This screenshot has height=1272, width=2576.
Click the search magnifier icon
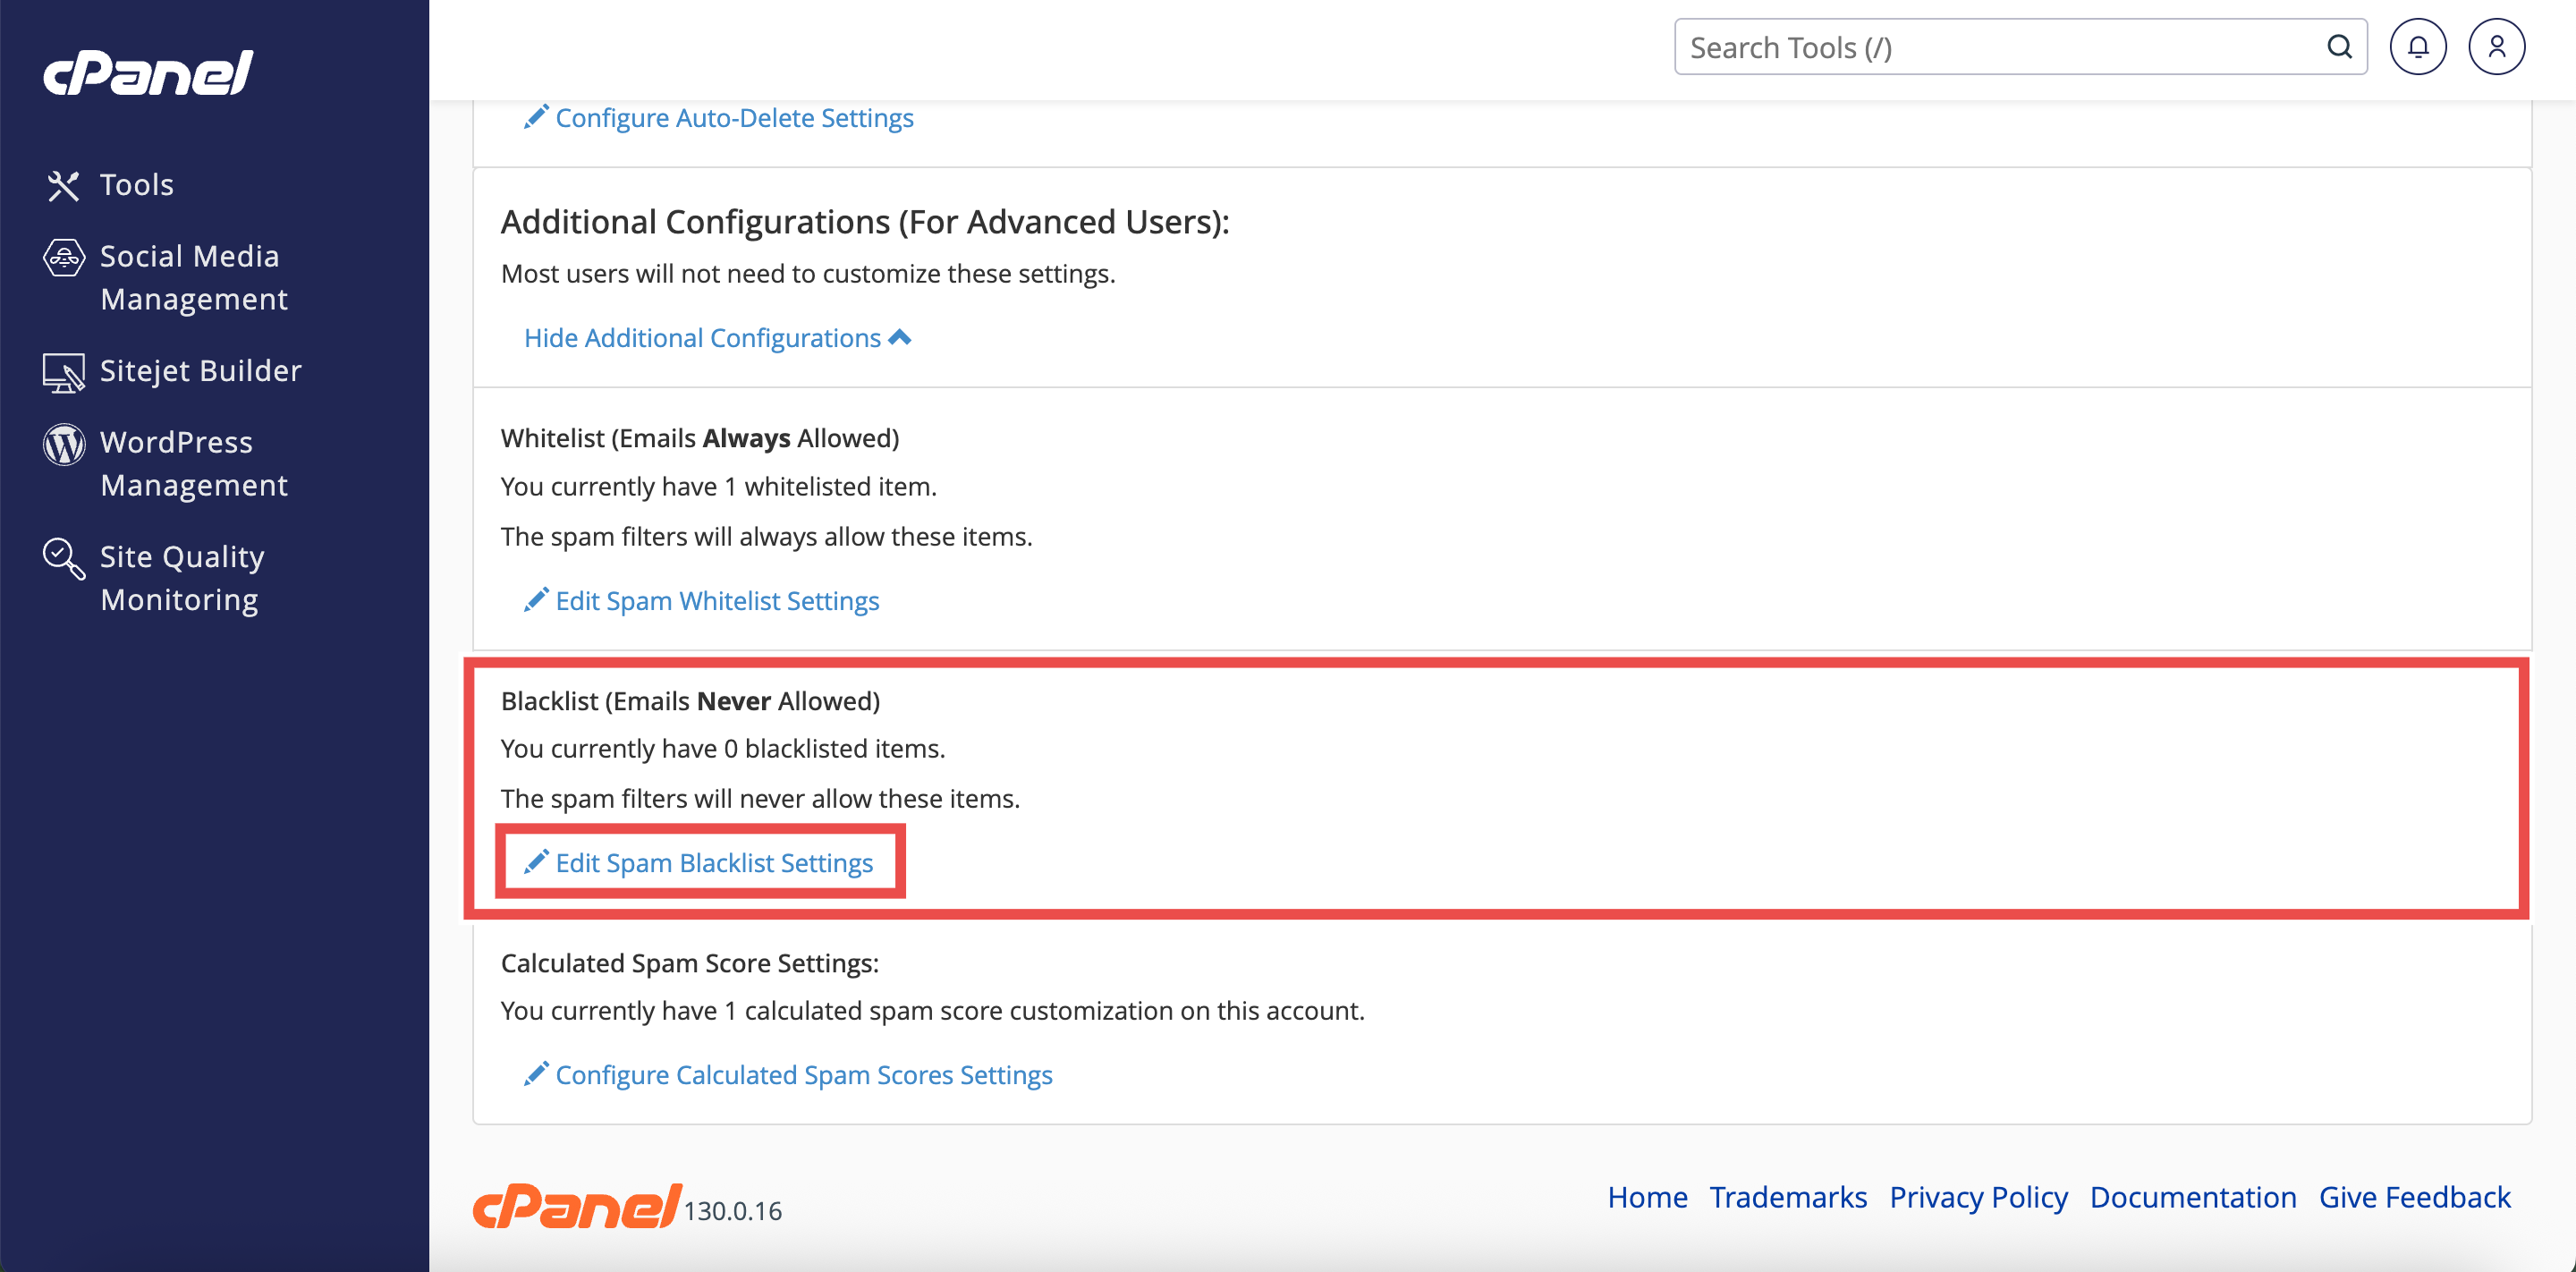click(2338, 47)
